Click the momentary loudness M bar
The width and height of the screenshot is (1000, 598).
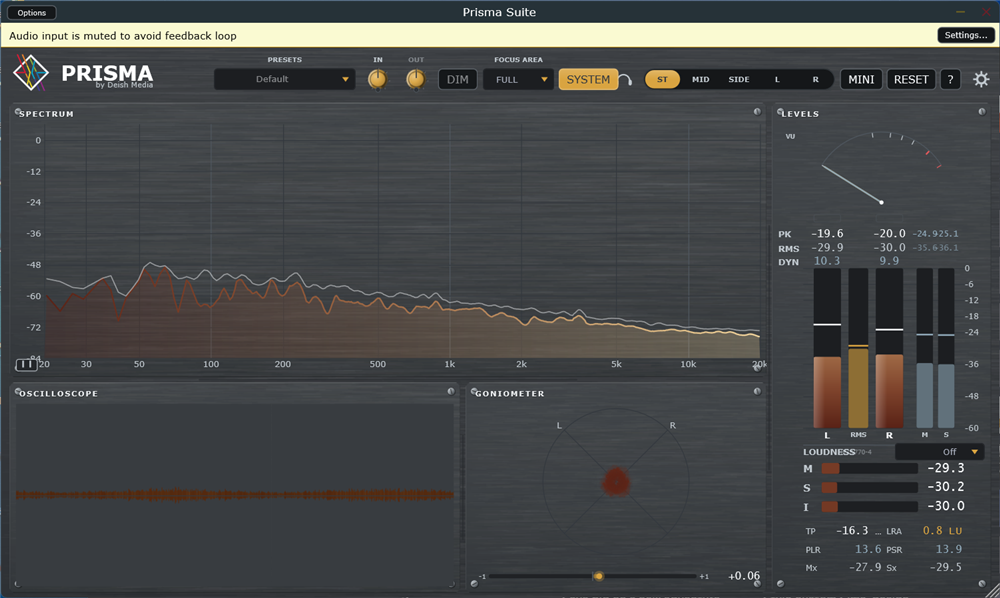[869, 468]
